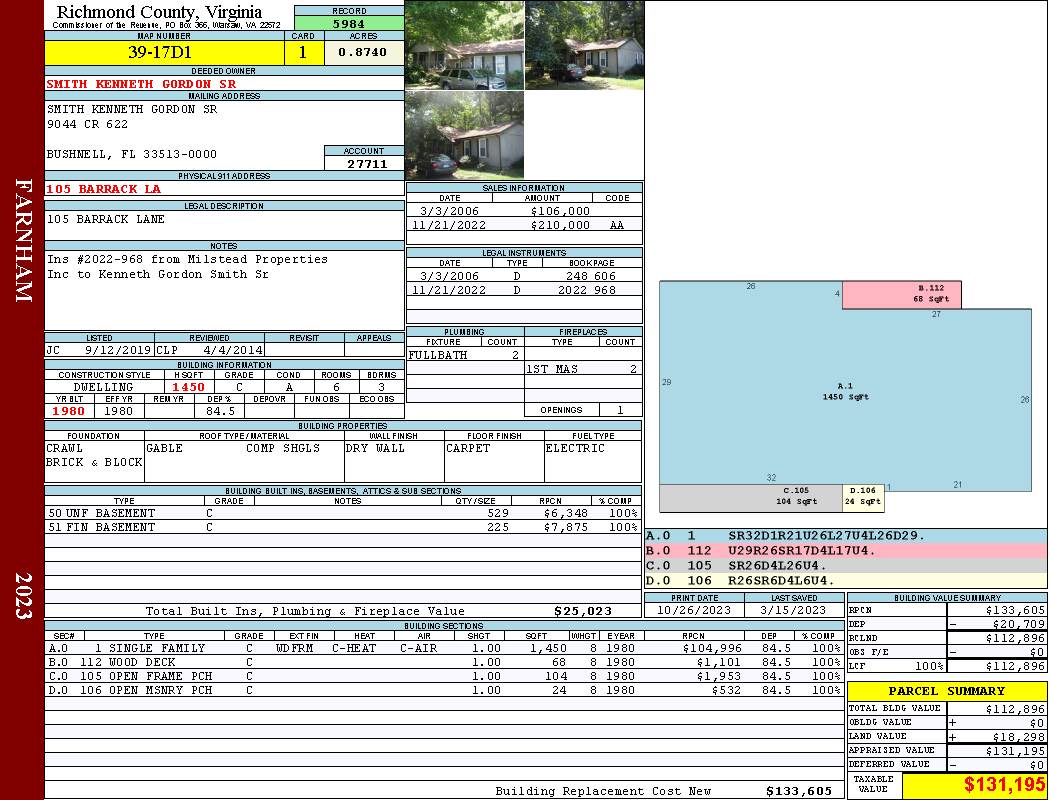Click the year built 1980 field
This screenshot has height=800, width=1050.
(69, 411)
